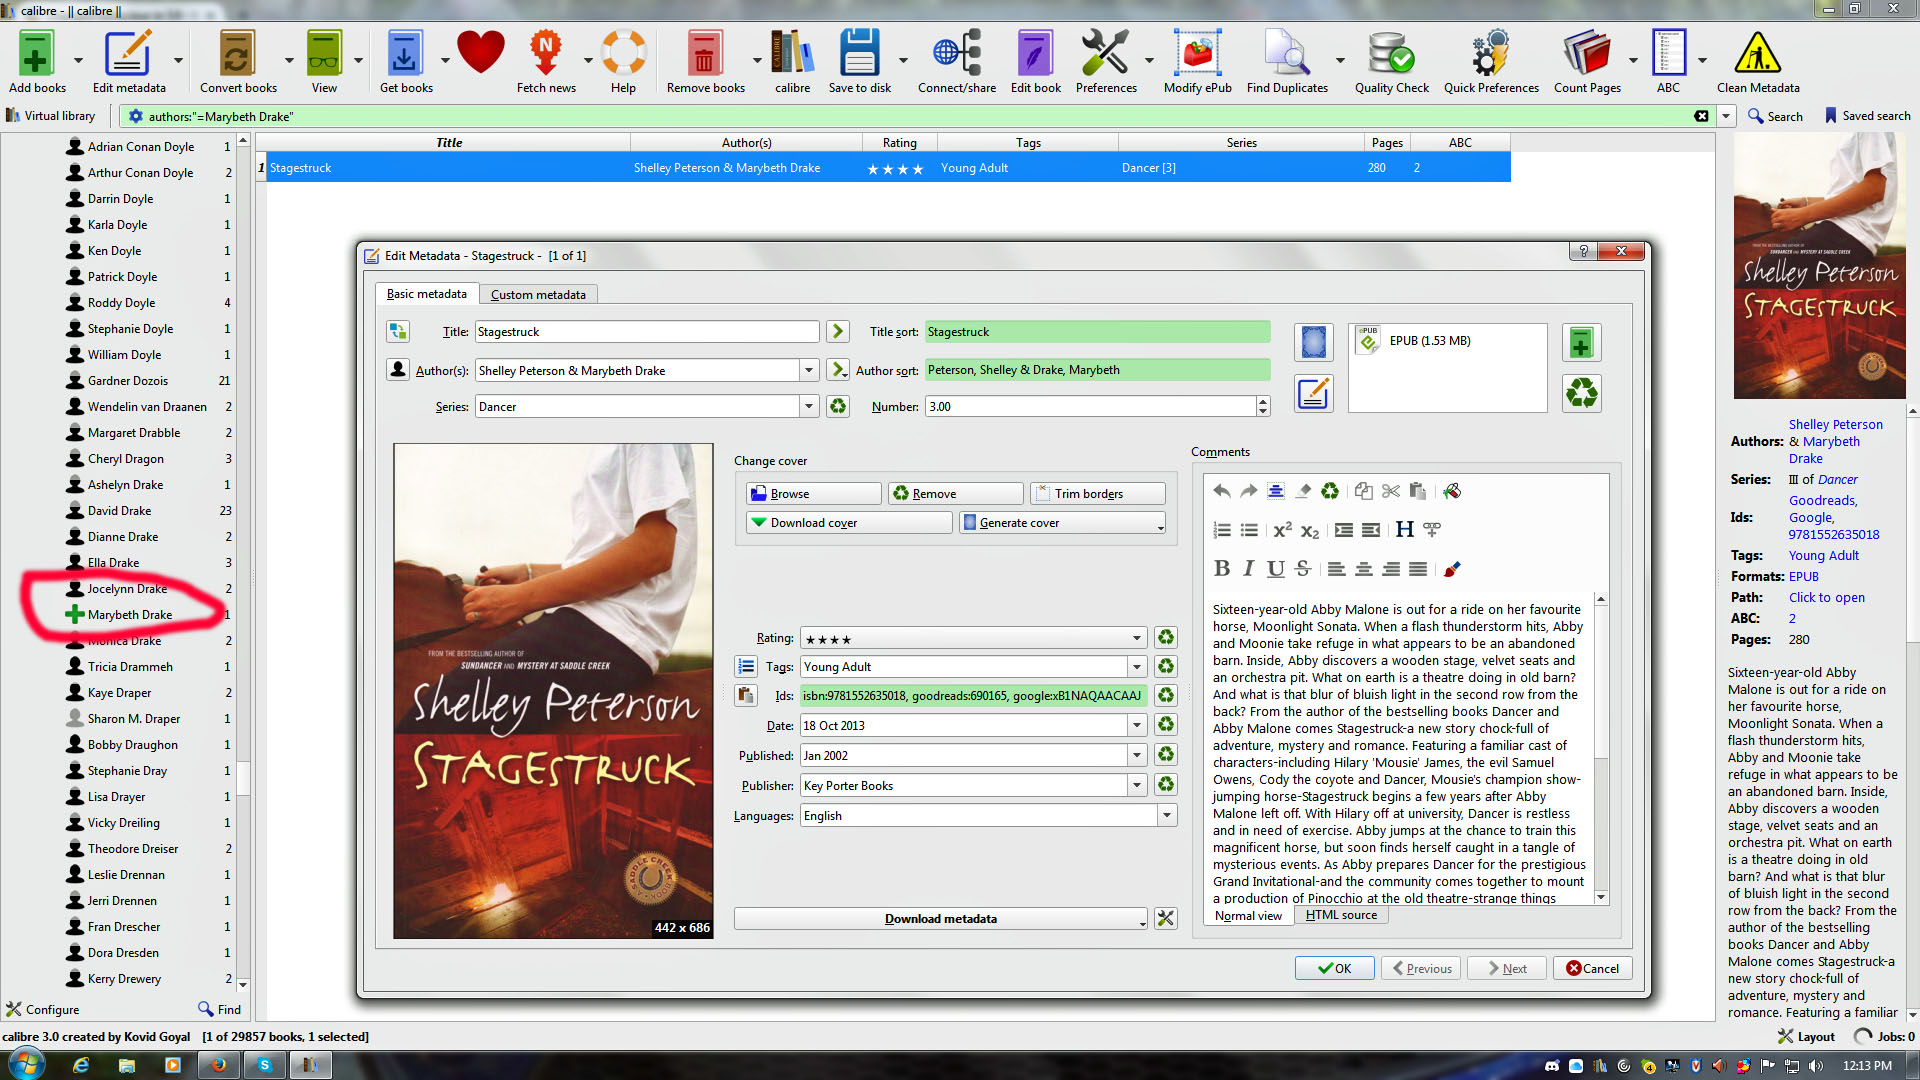Clear the rating with its reset icon

click(x=1166, y=638)
